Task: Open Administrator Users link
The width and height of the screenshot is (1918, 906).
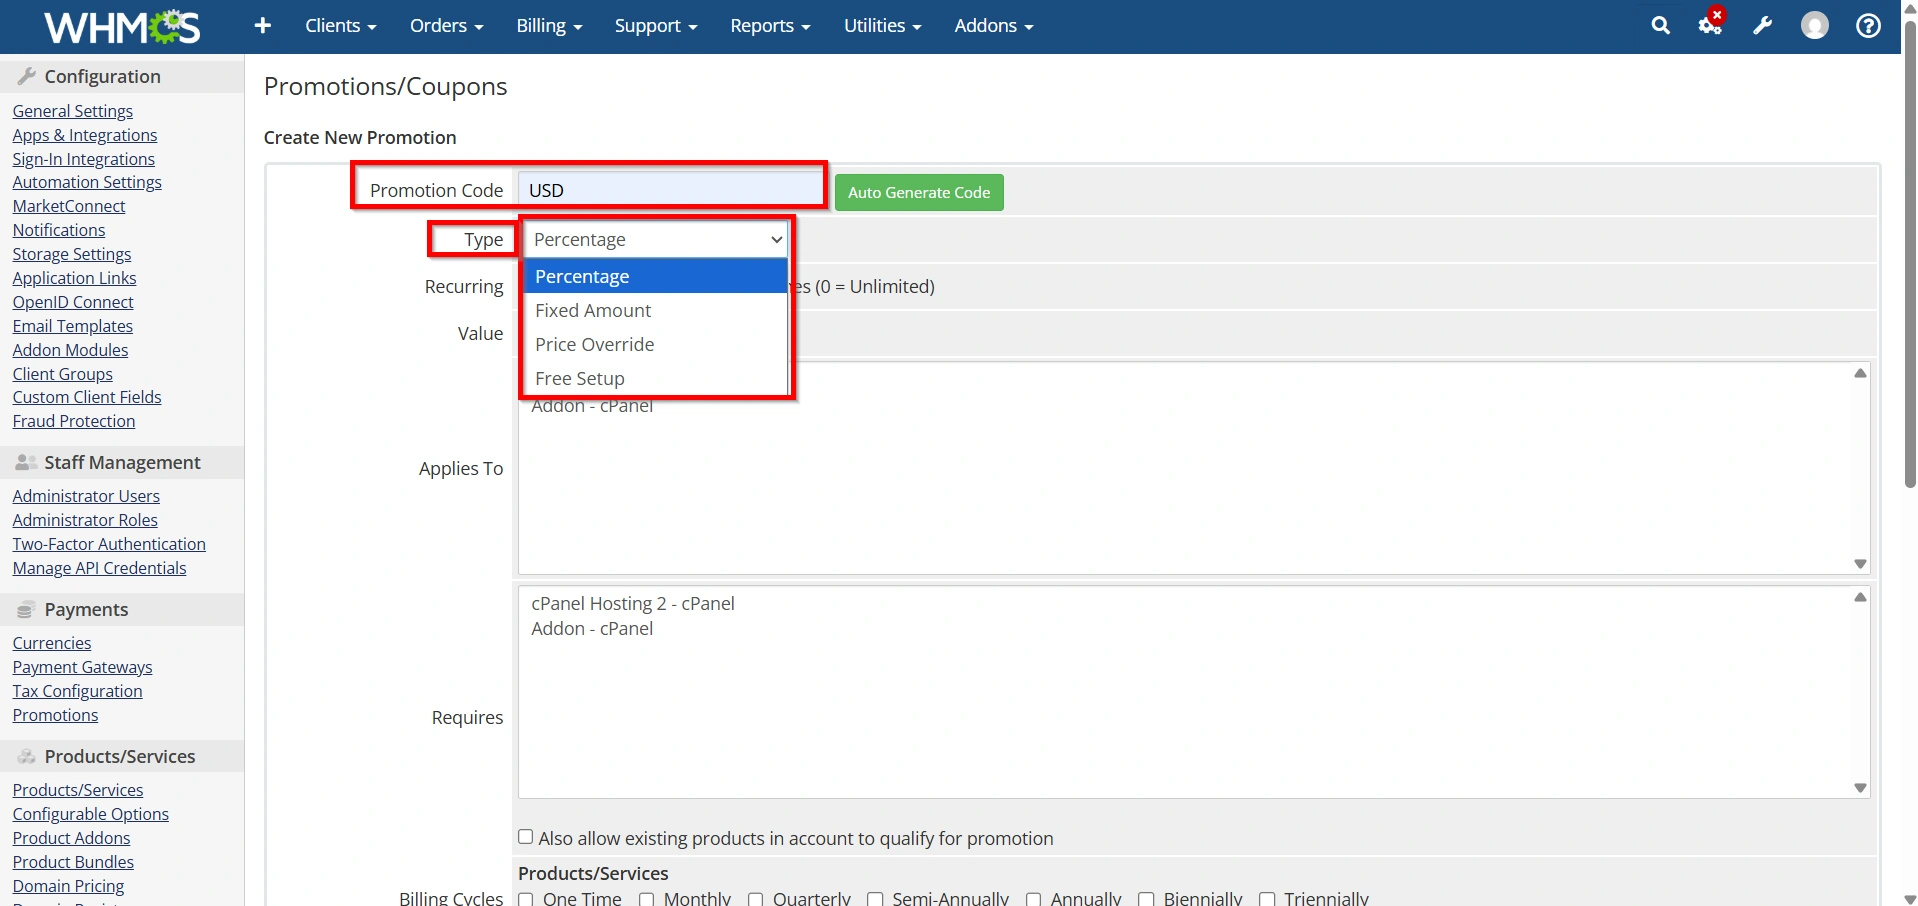Action: pos(86,496)
